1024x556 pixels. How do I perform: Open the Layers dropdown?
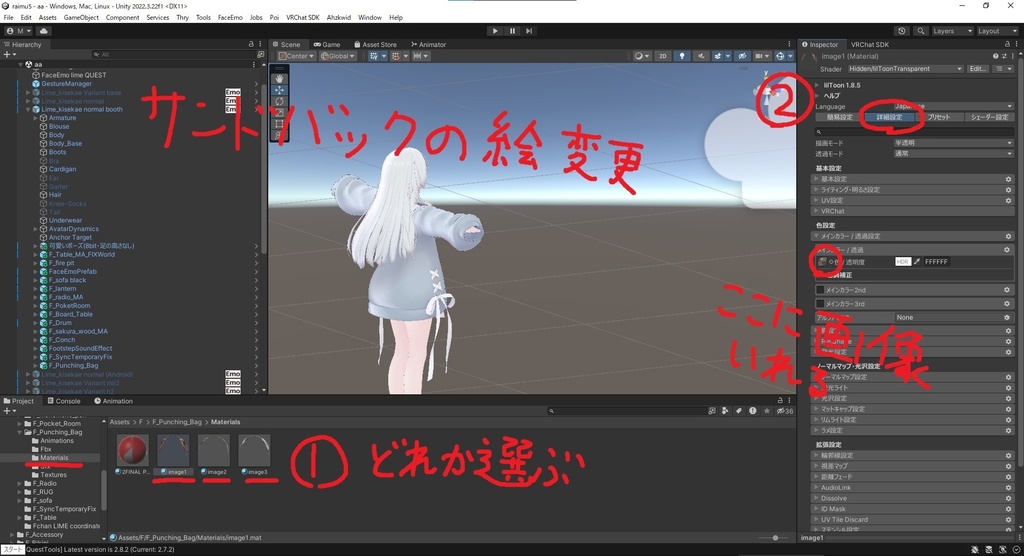952,31
